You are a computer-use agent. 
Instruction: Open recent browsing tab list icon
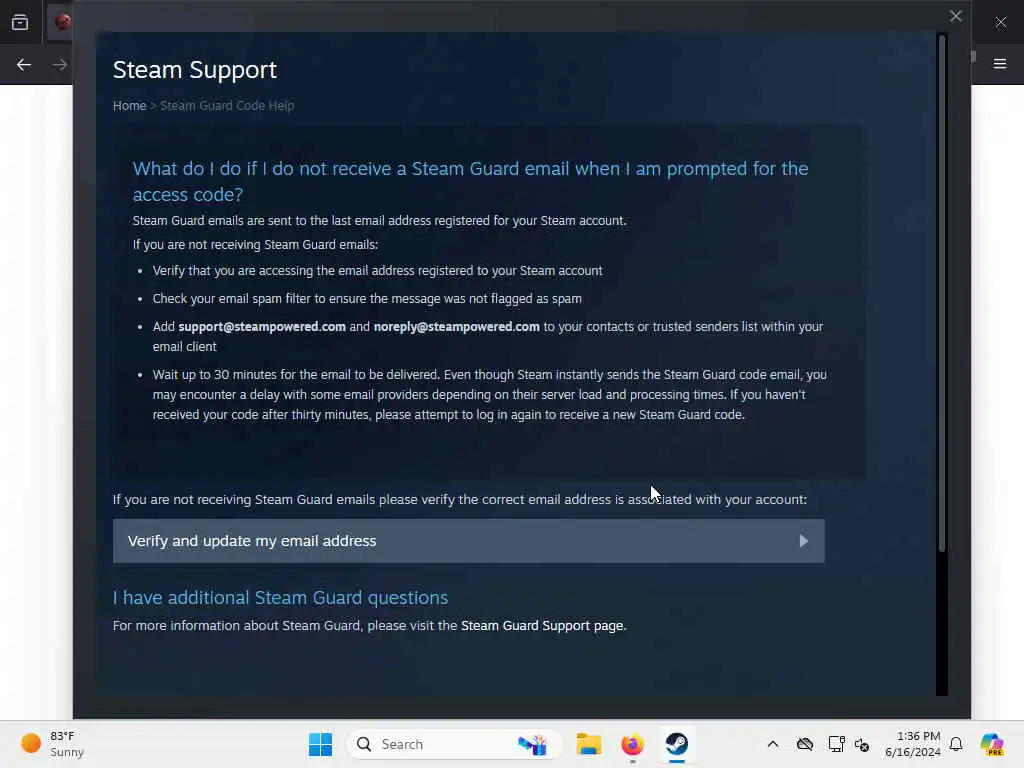[20, 22]
